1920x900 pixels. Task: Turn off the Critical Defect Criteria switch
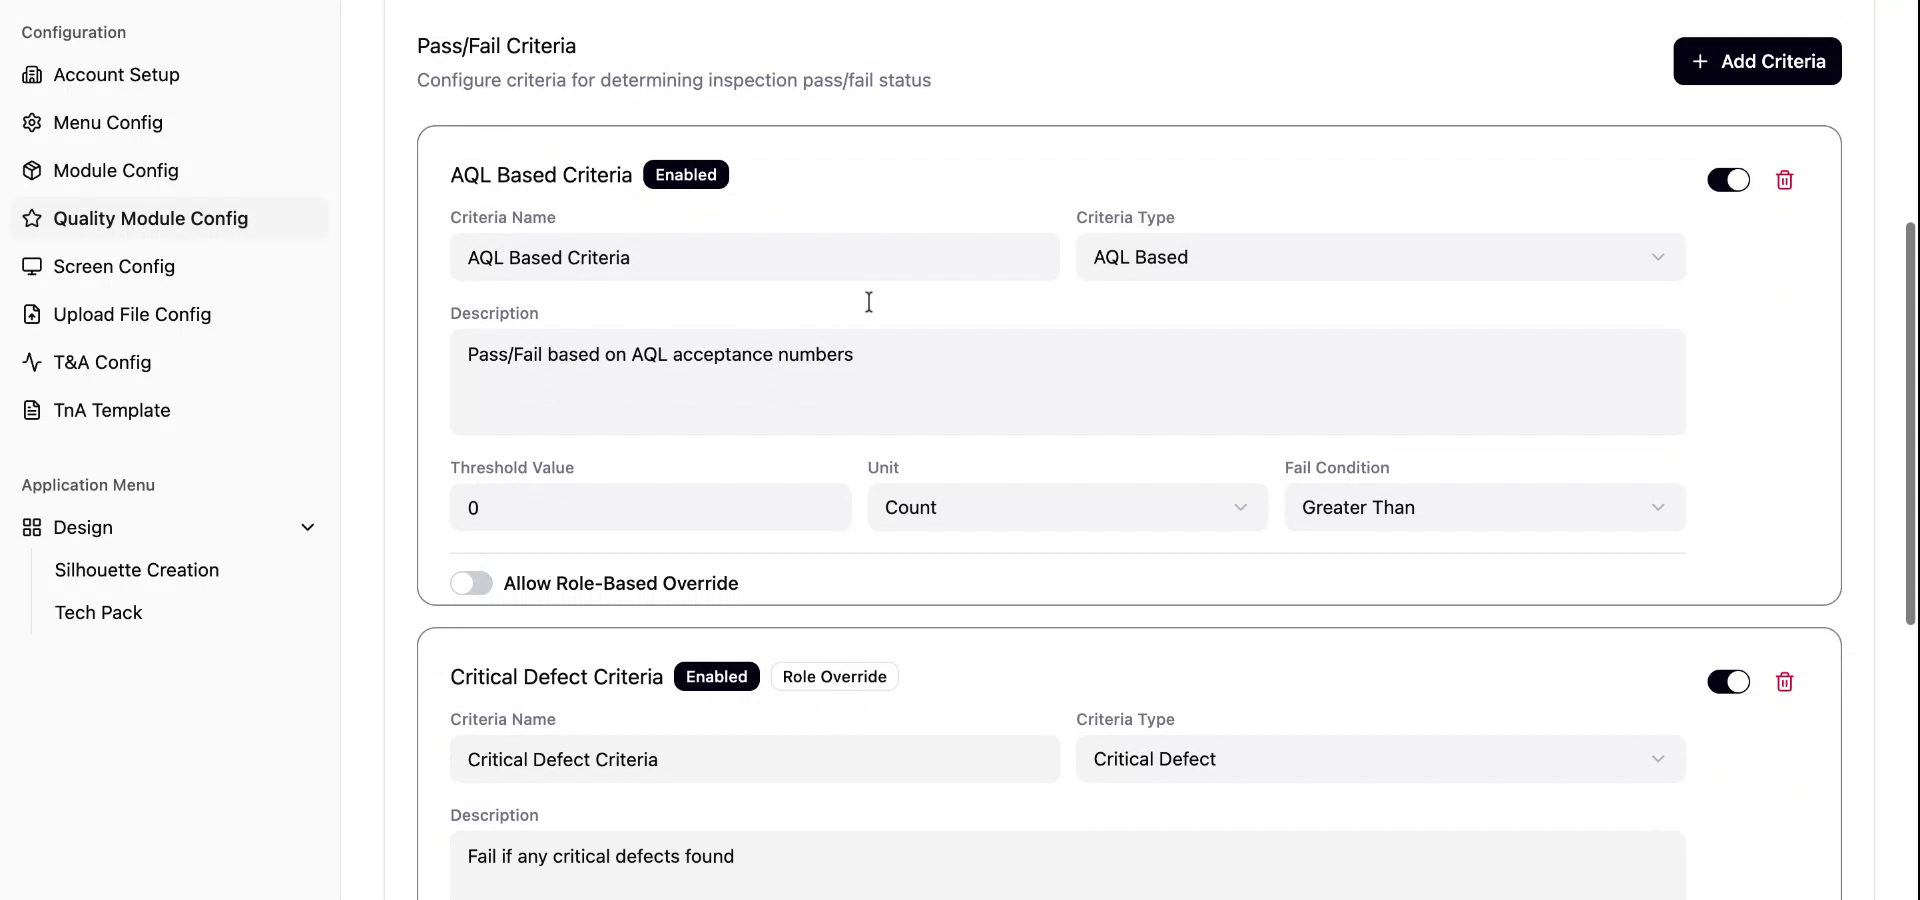click(x=1728, y=682)
